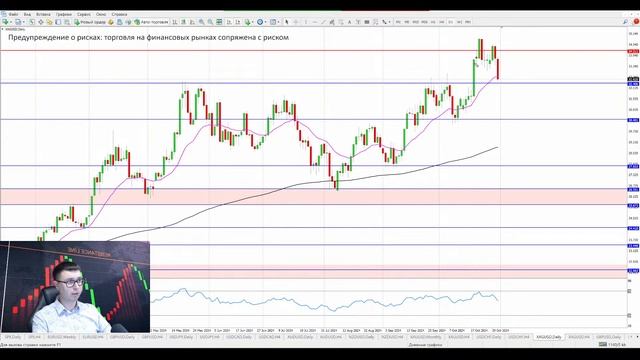Viewport: 640px width, 360px height.
Task: Switch chart to line chart type
Action: point(192,22)
